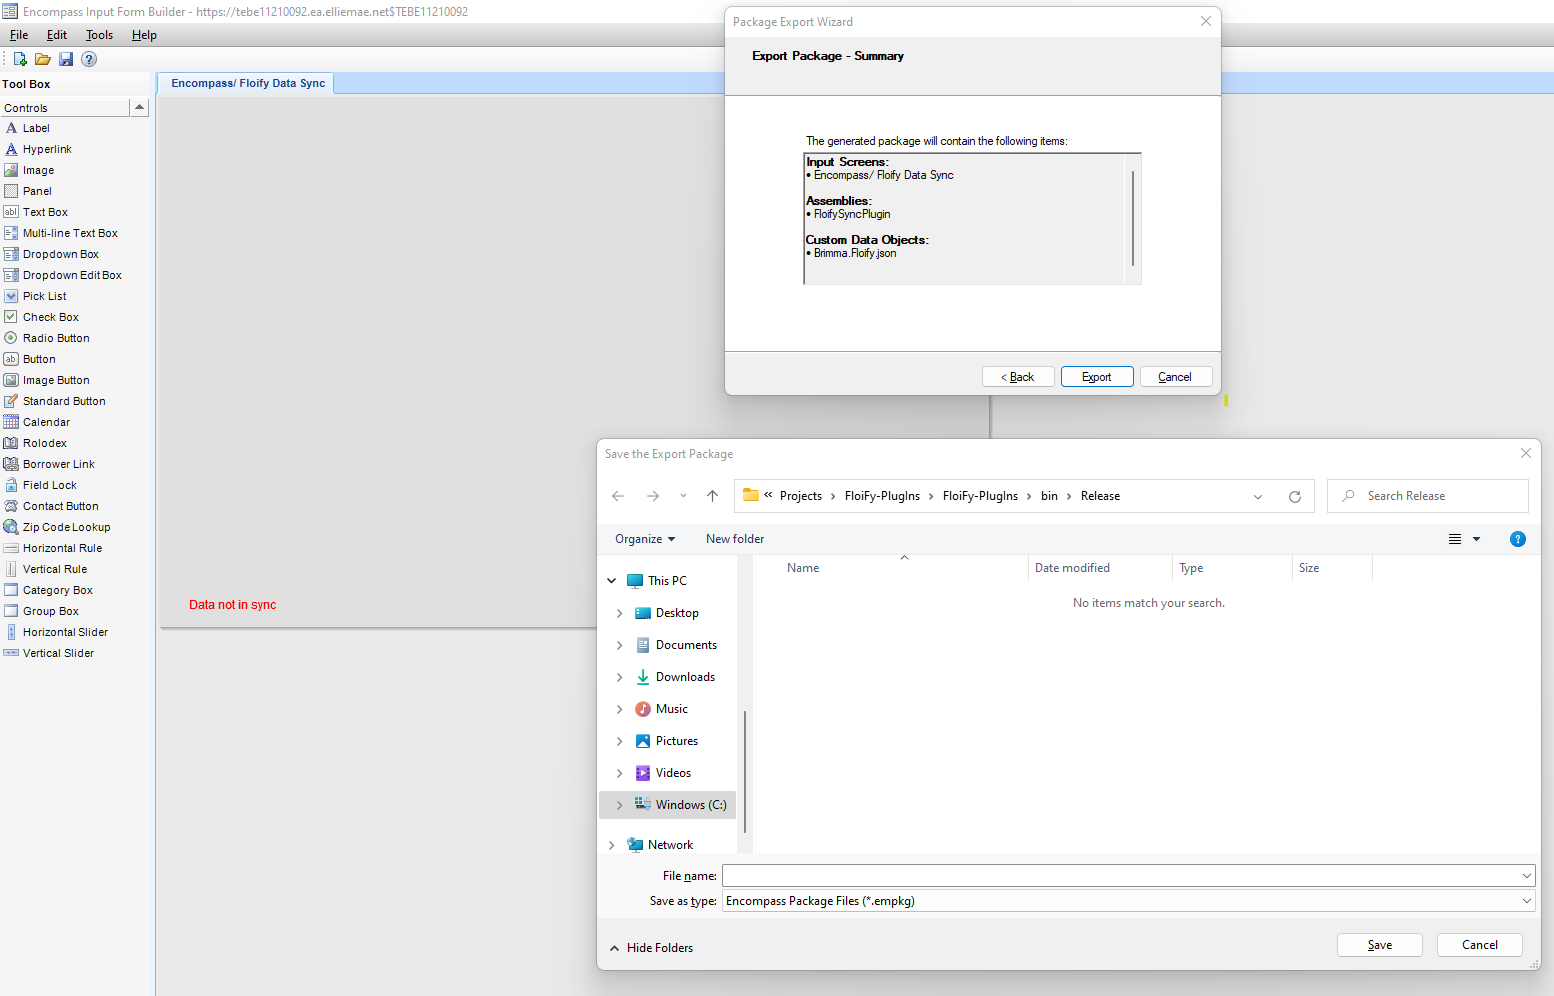This screenshot has width=1554, height=996.
Task: Click the New Form toolbar icon
Action: pos(20,59)
